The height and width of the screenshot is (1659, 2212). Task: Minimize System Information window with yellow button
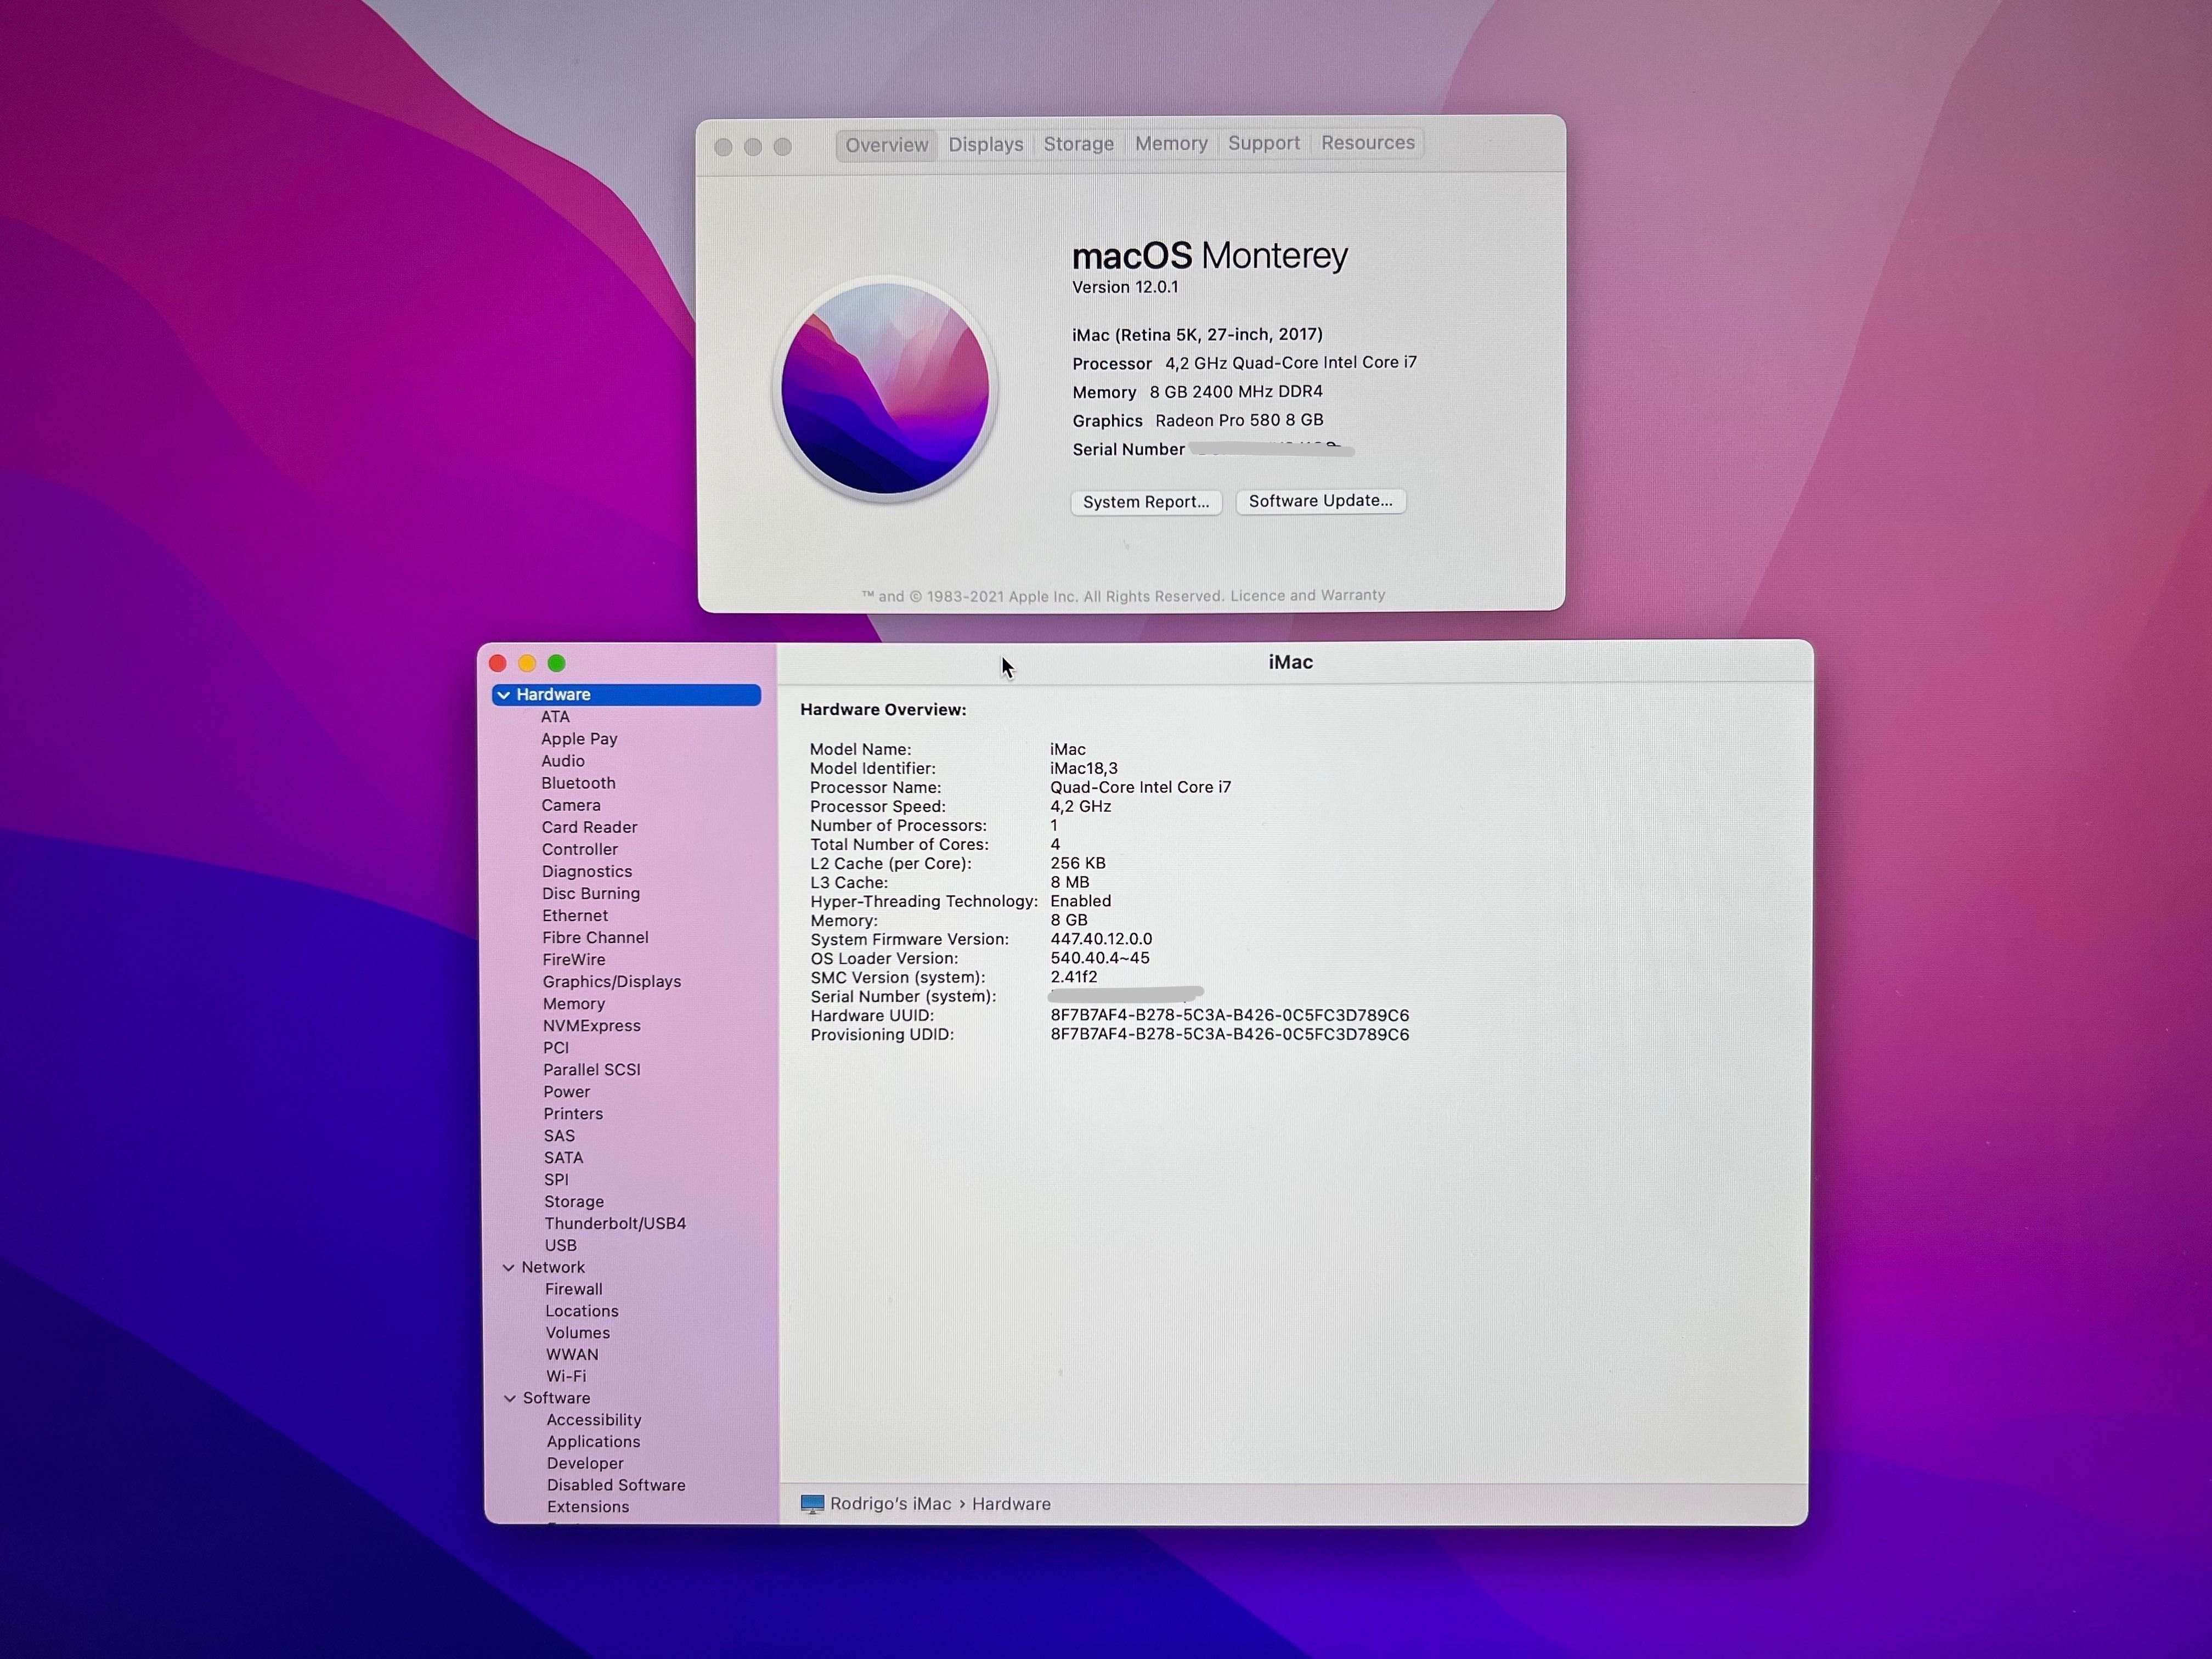[527, 663]
